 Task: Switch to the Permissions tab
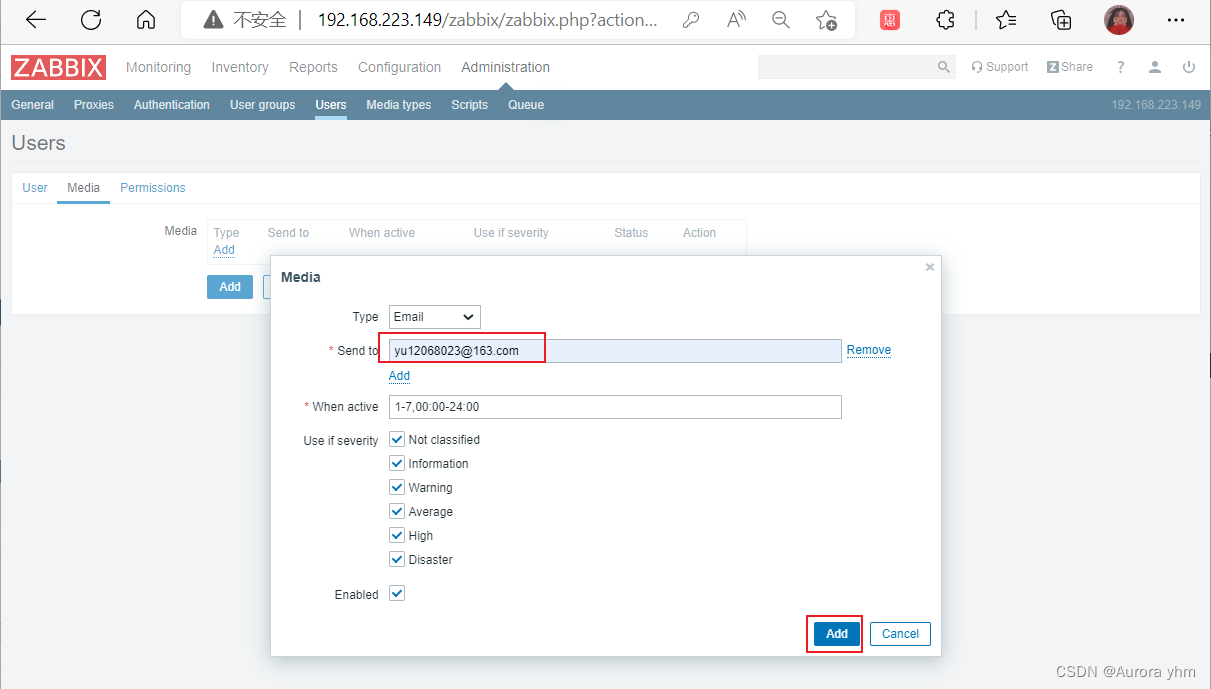click(x=153, y=188)
